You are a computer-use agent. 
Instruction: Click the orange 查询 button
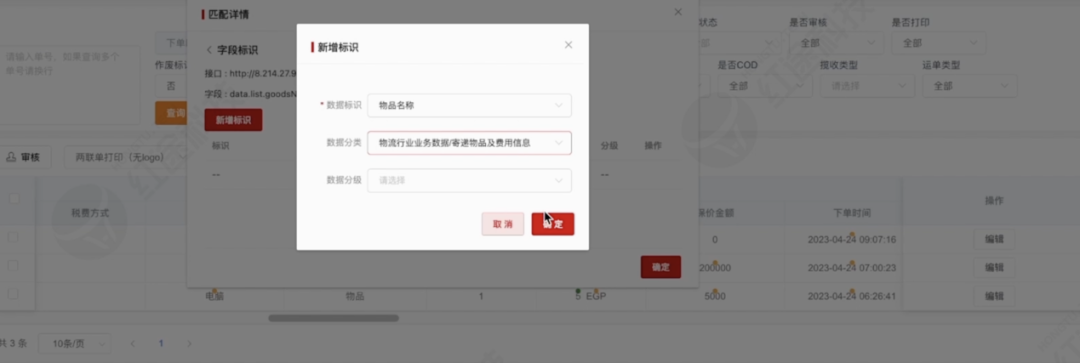(x=172, y=113)
